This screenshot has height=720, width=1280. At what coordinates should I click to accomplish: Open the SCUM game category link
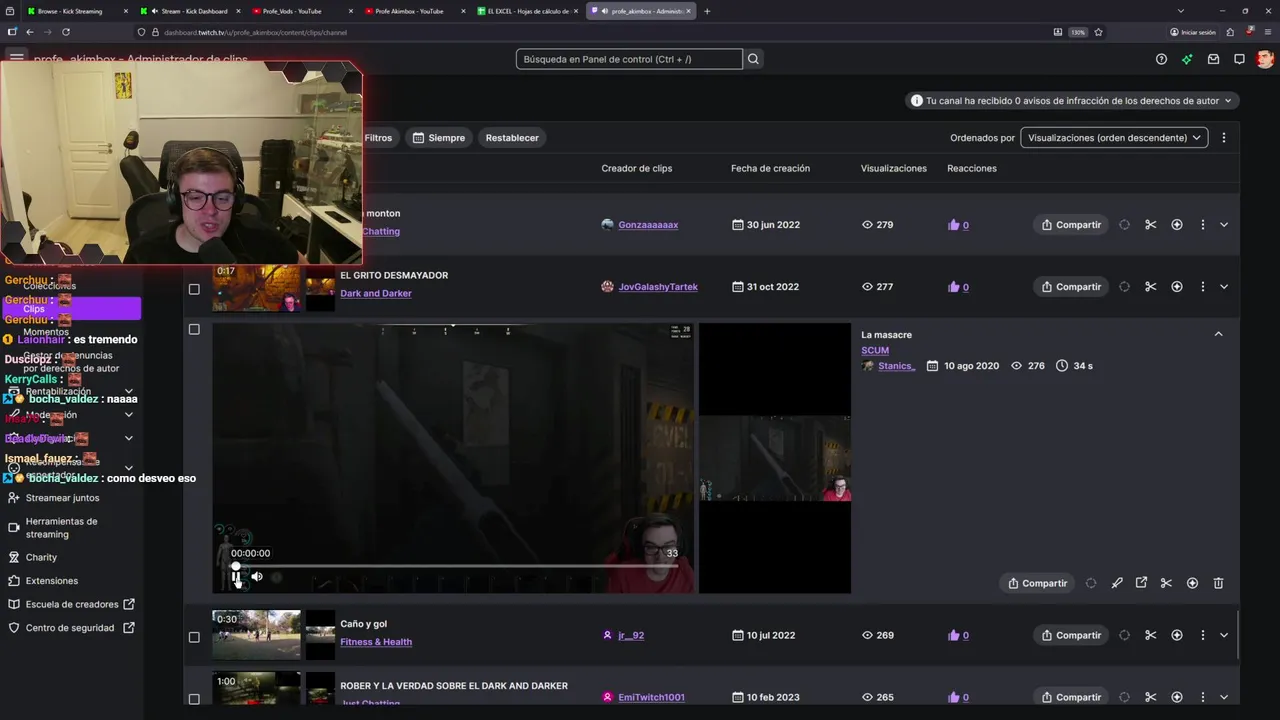click(875, 350)
